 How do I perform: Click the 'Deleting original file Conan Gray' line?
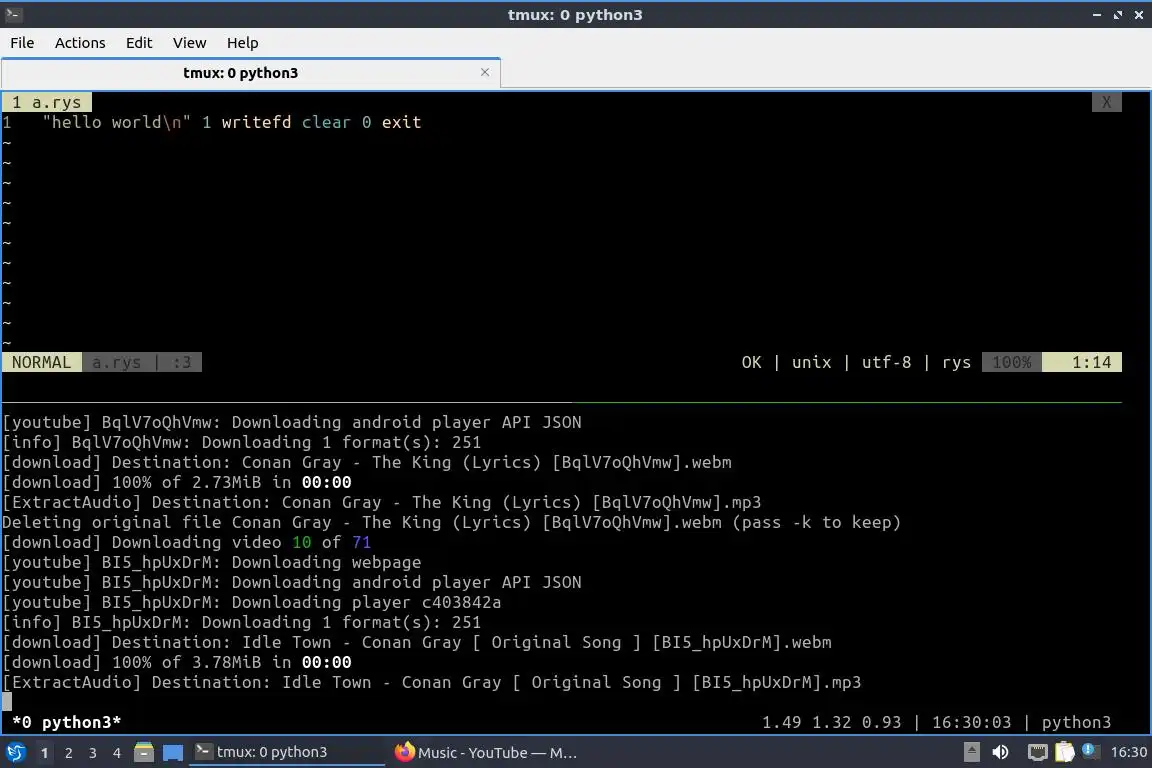(451, 523)
